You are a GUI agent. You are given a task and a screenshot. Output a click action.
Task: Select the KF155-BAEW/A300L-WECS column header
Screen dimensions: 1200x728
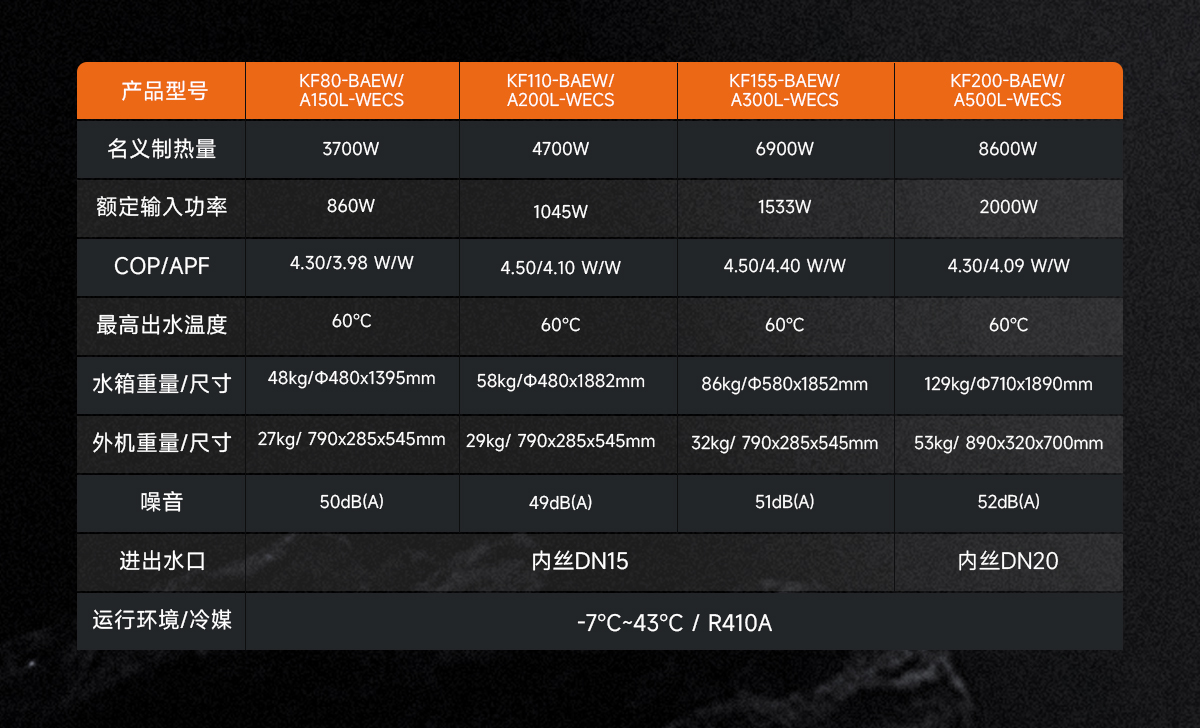point(786,91)
